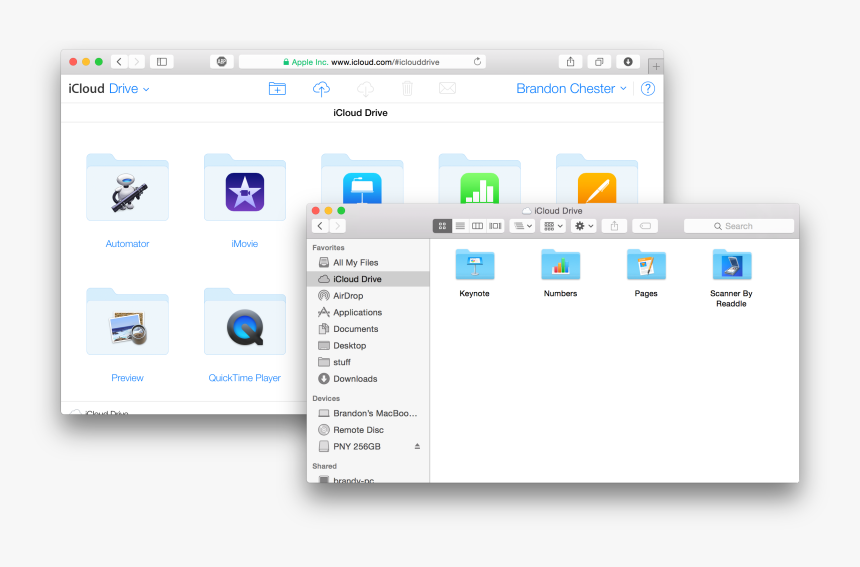Select Applications in Finder sidebar

click(x=368, y=313)
